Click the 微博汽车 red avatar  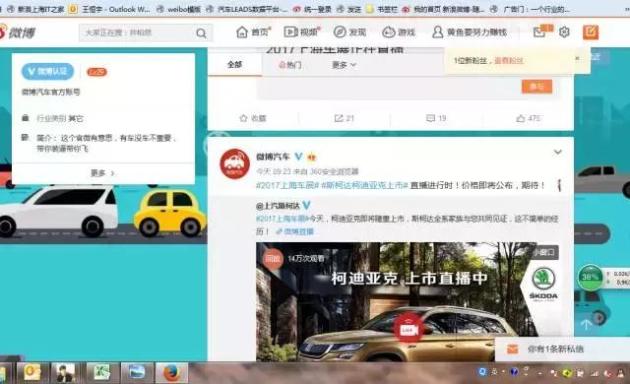[x=235, y=163]
